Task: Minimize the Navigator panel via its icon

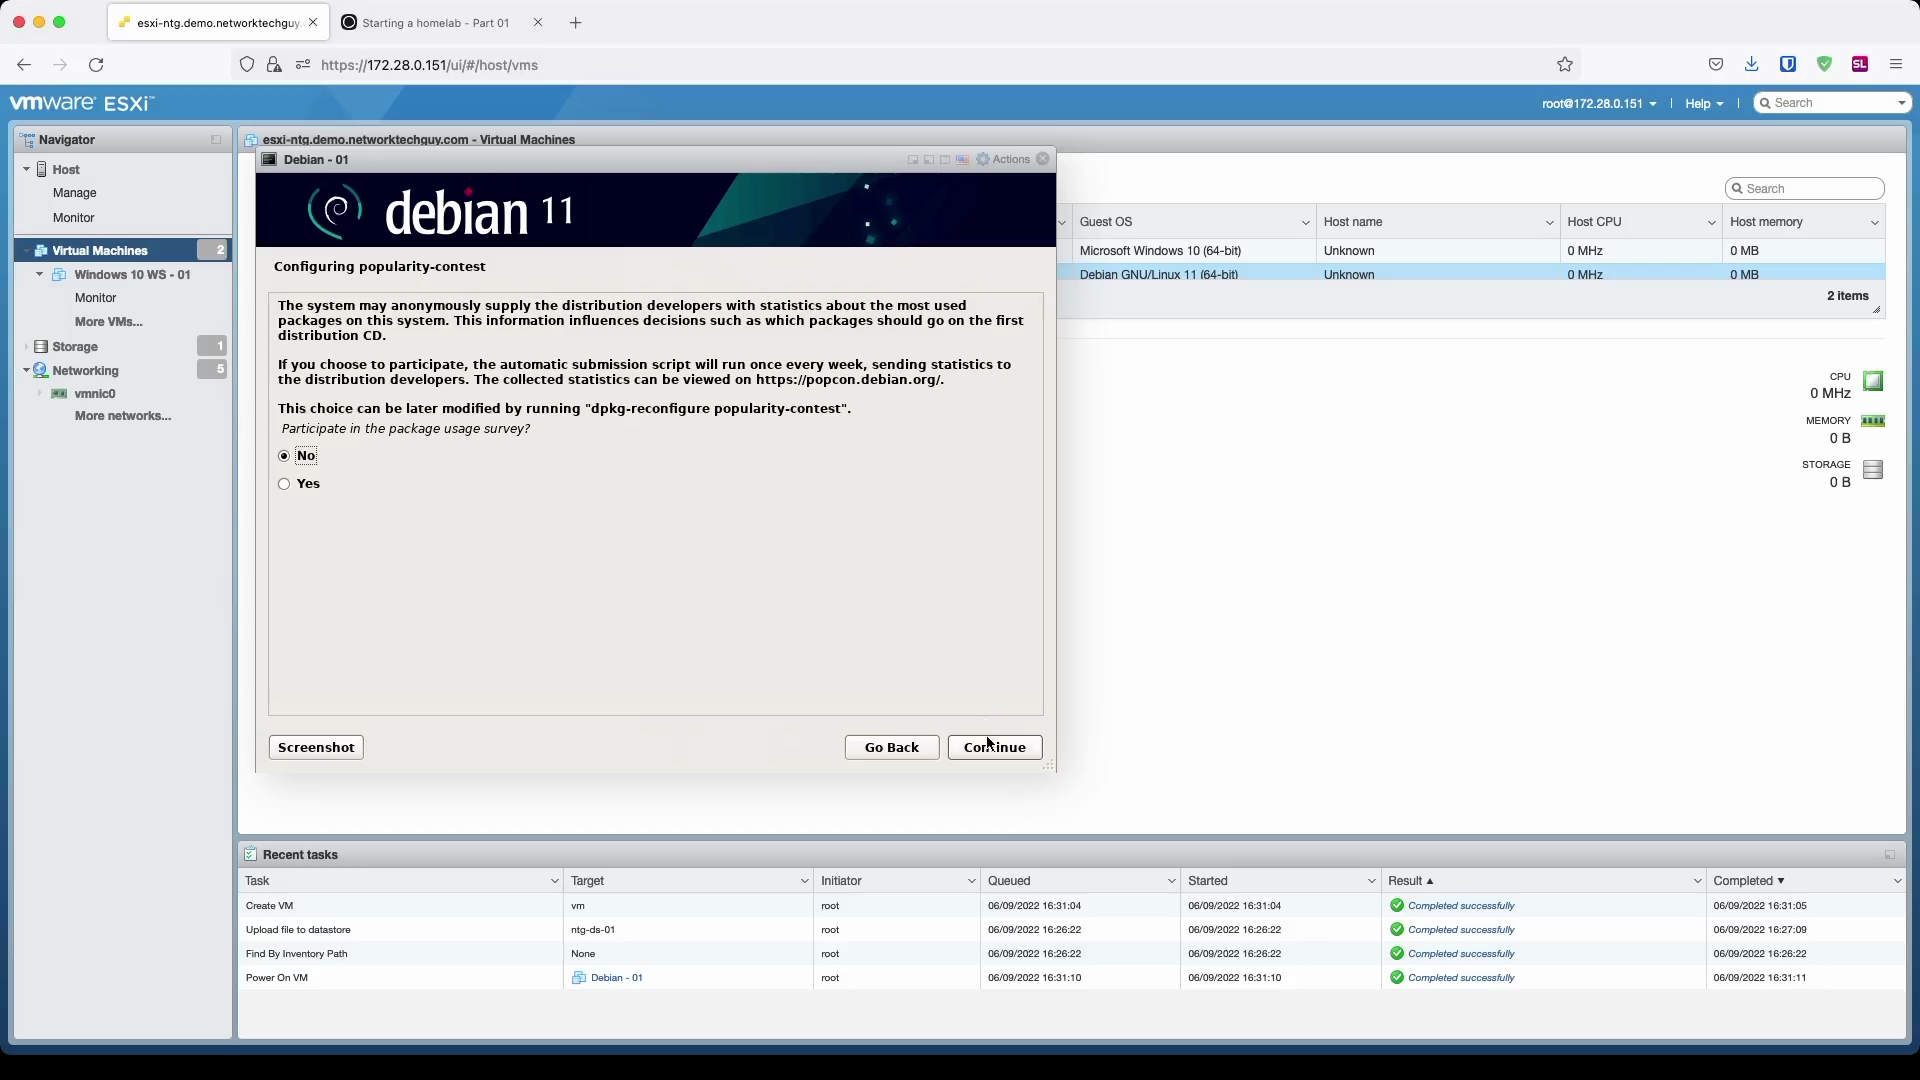Action: point(216,140)
